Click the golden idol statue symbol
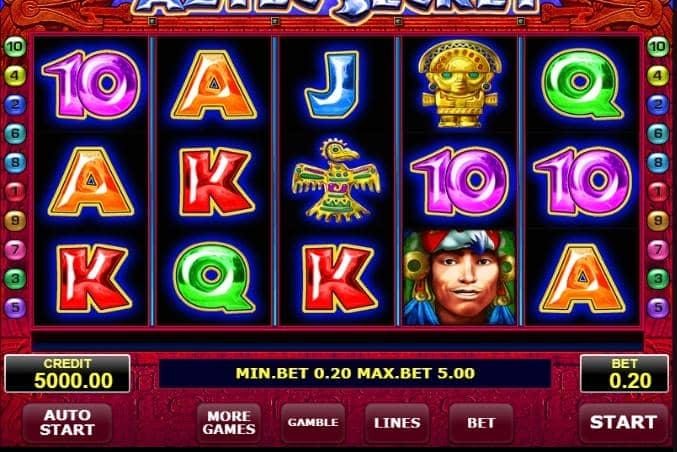The height and width of the screenshot is (452, 677). click(460, 84)
